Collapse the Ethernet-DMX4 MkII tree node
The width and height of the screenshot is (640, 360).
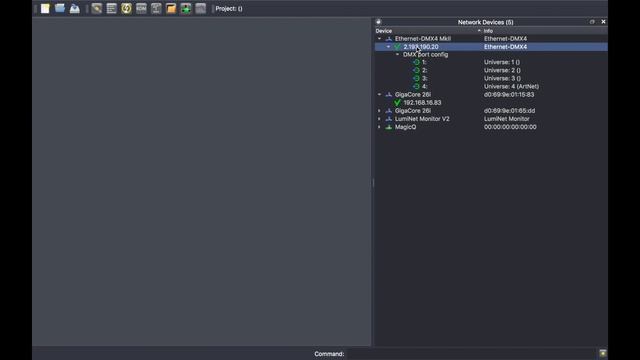380,39
